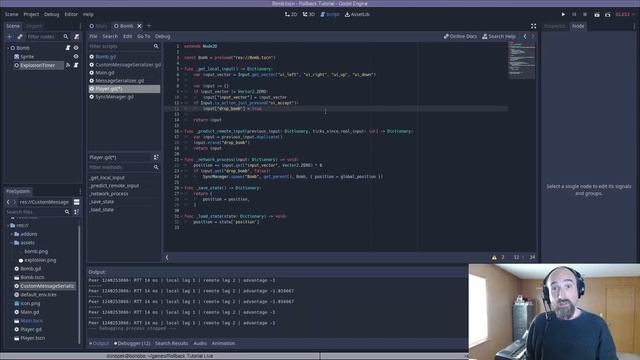Add a new node with plus icon
The image size is (640, 360).
(x=9, y=37)
